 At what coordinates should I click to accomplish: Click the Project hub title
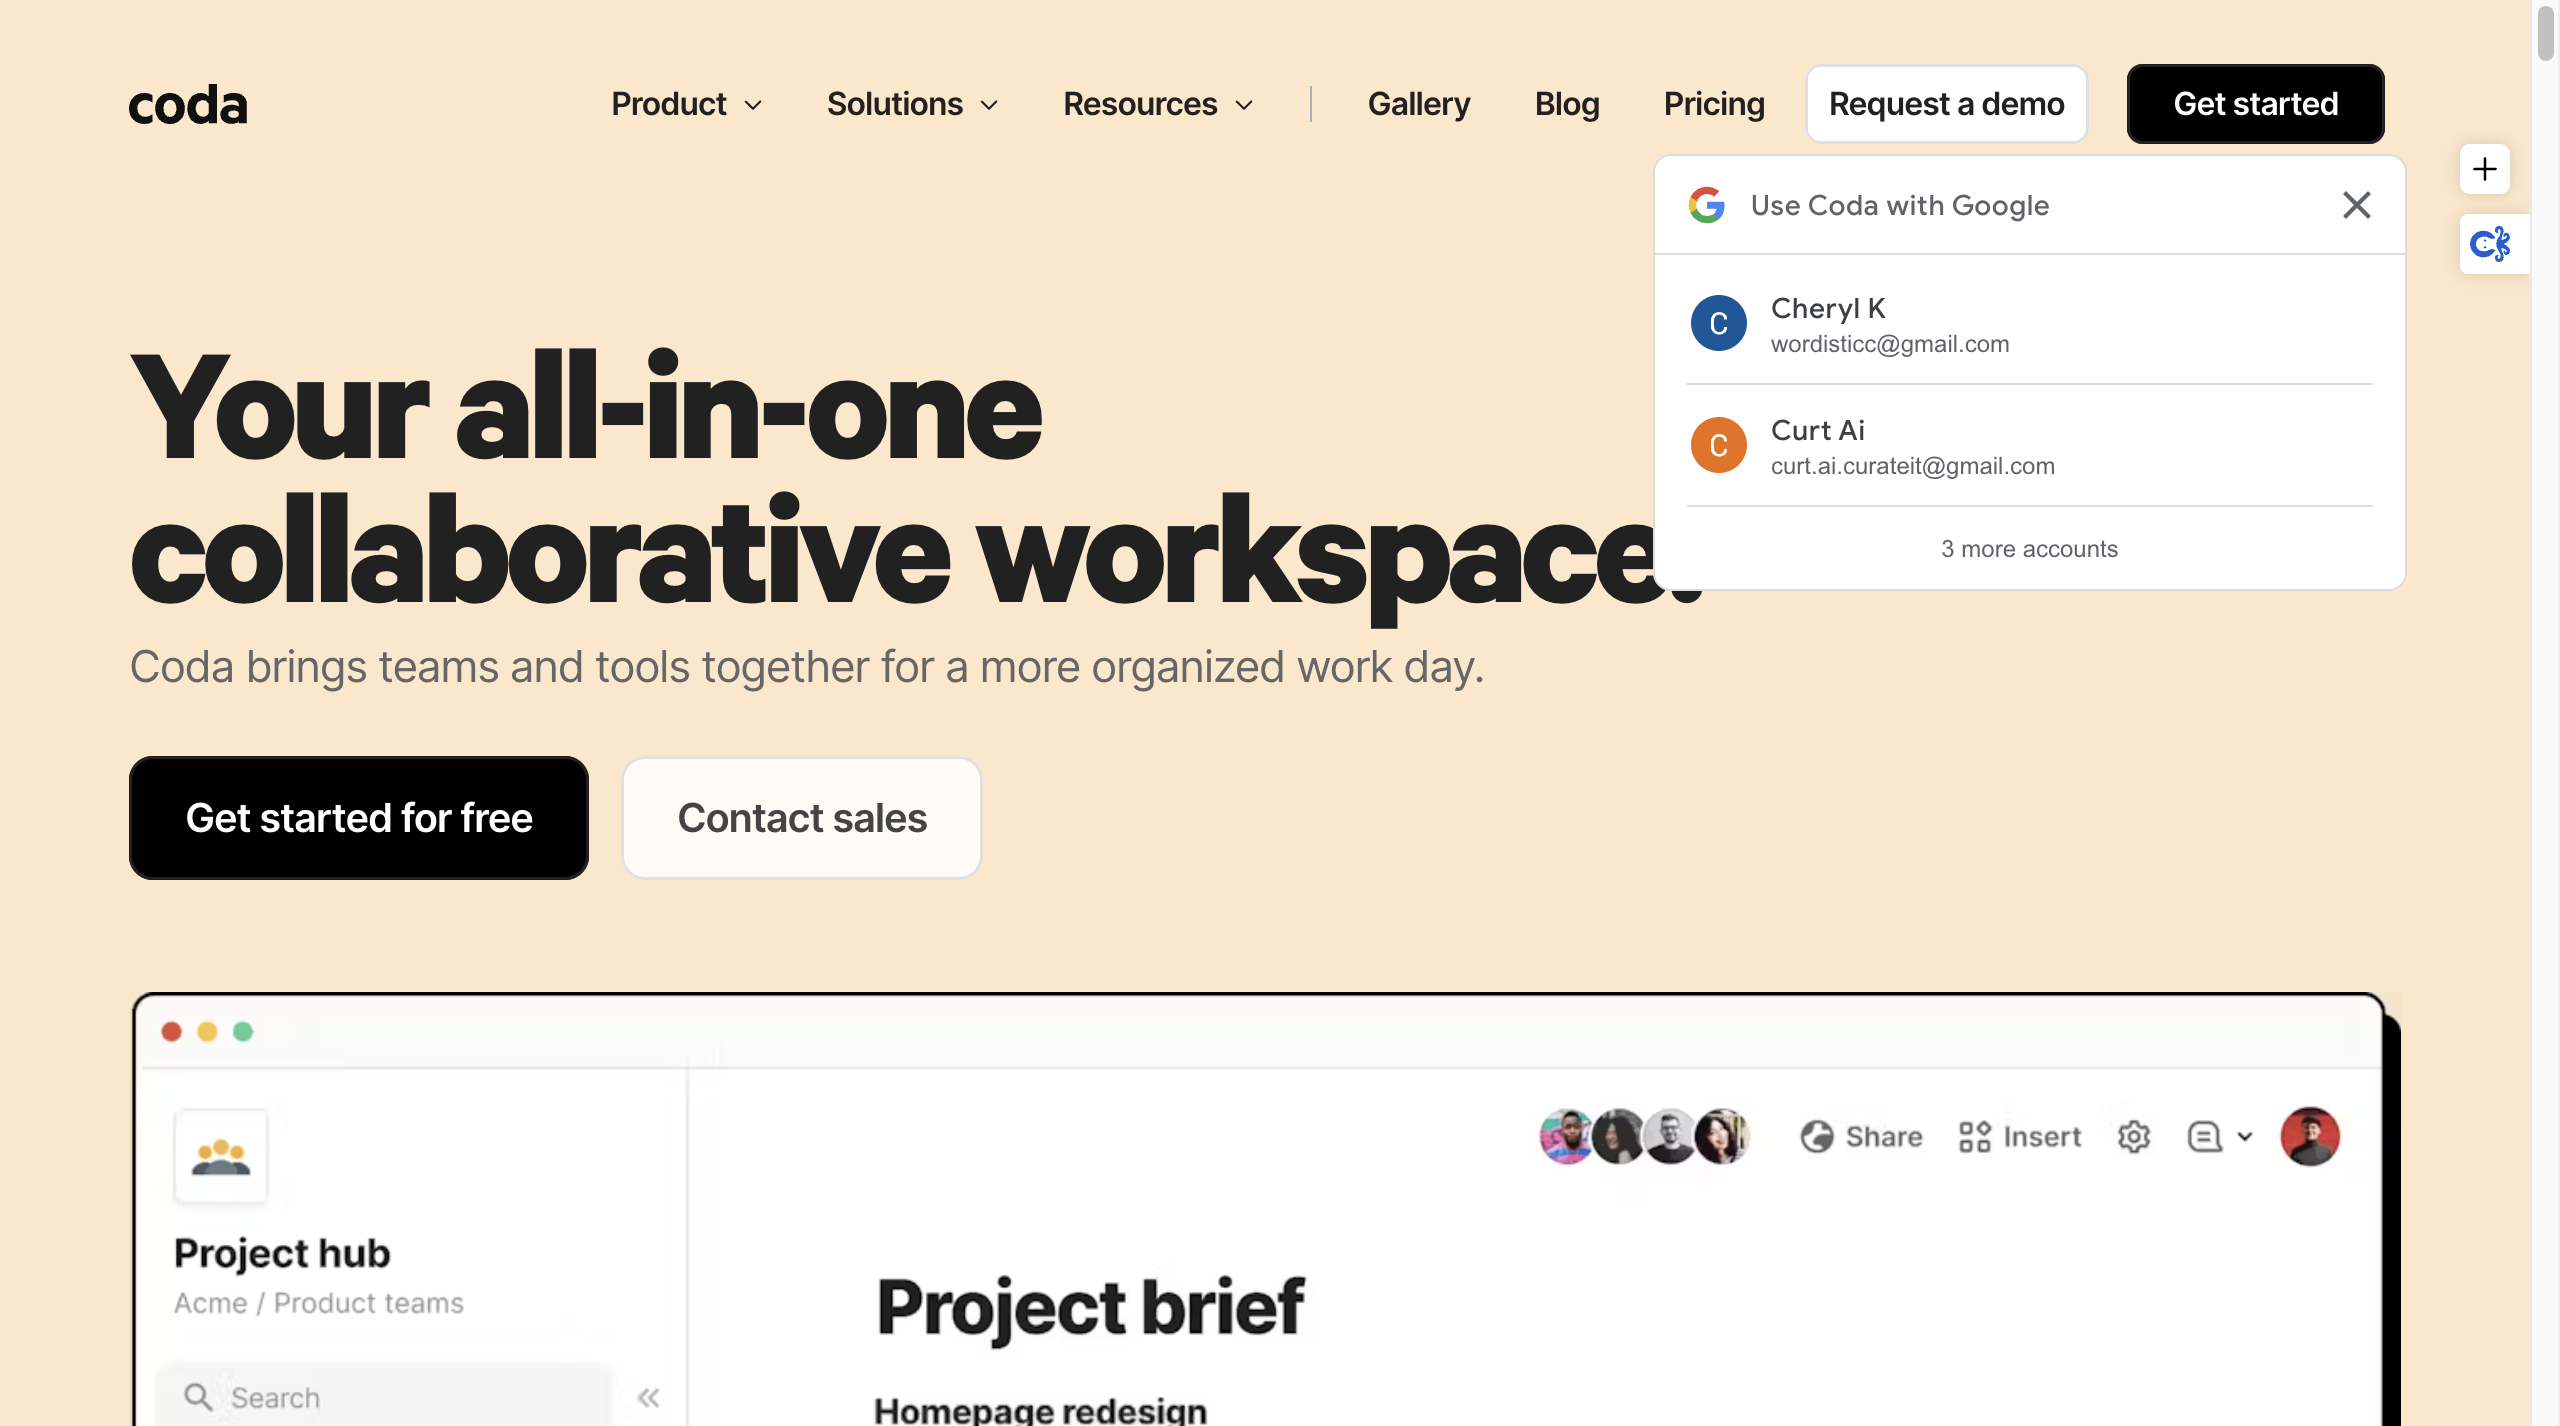coord(282,1254)
